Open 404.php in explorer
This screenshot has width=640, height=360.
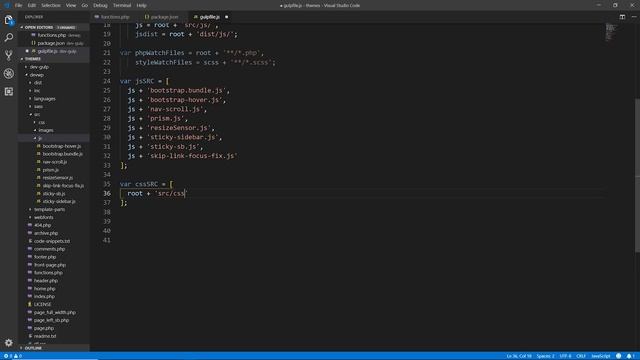(53, 225)
